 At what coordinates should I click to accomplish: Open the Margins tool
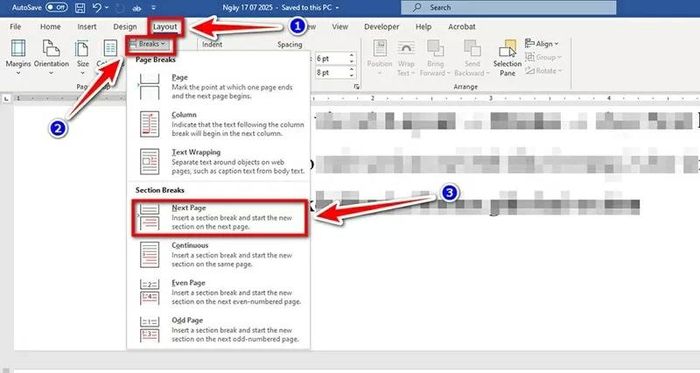[x=18, y=57]
